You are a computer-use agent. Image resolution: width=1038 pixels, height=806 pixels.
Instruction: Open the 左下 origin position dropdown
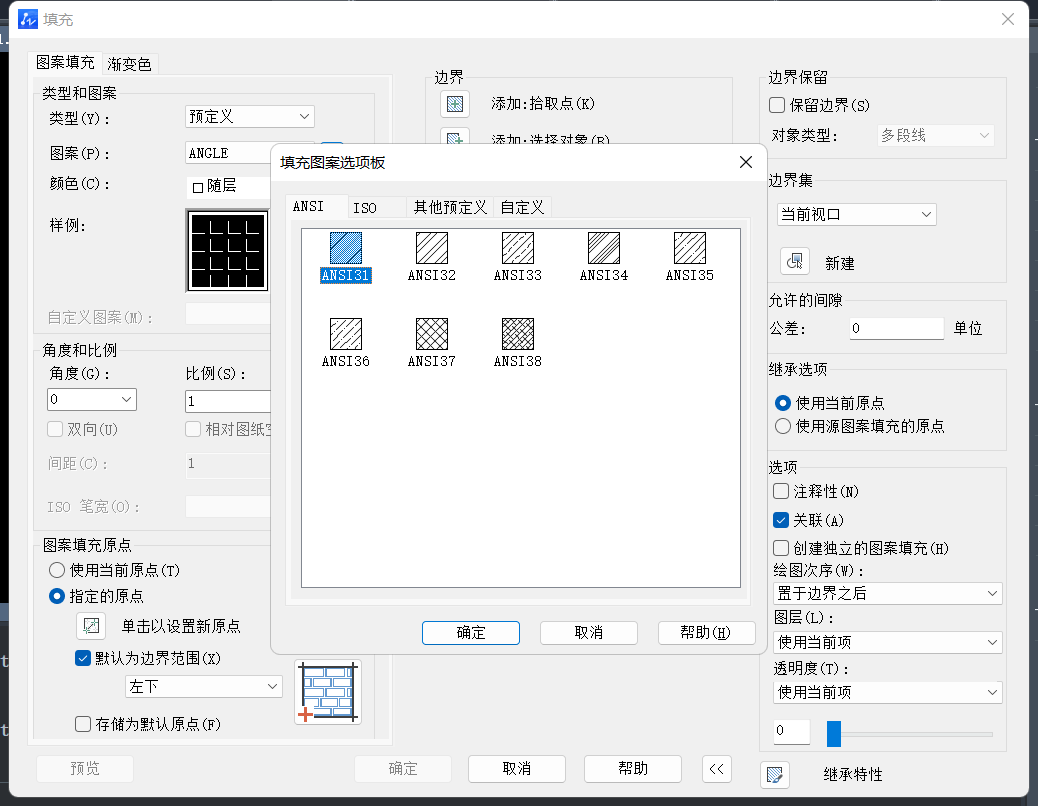pyautogui.click(x=204, y=686)
